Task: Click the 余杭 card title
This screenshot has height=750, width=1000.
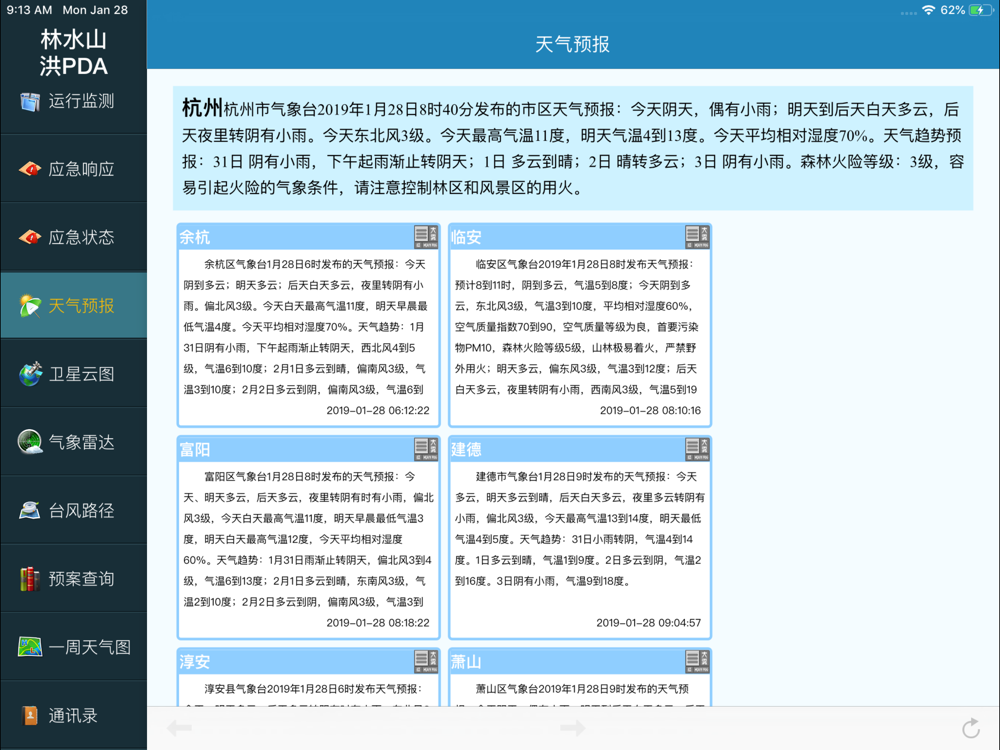Action: click(195, 237)
